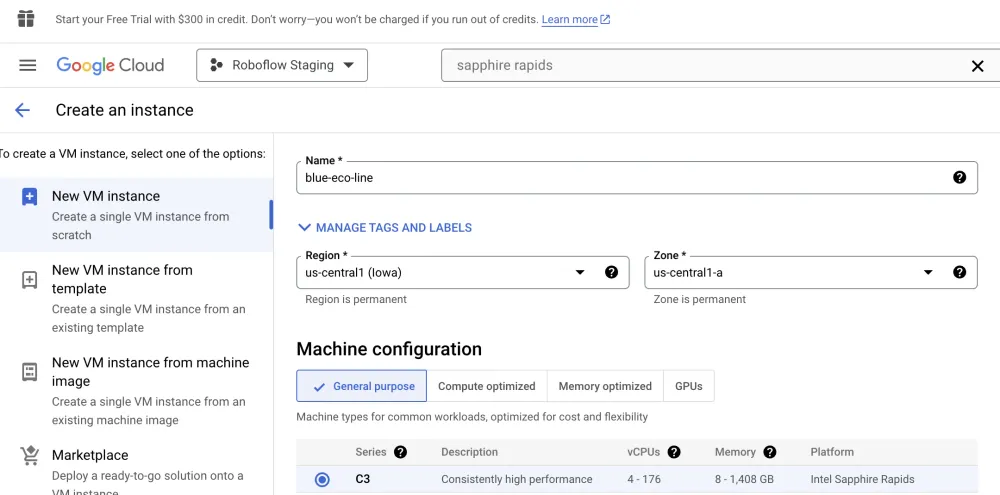Click the vCPUs column help icon
The image size is (1000, 495).
click(674, 452)
